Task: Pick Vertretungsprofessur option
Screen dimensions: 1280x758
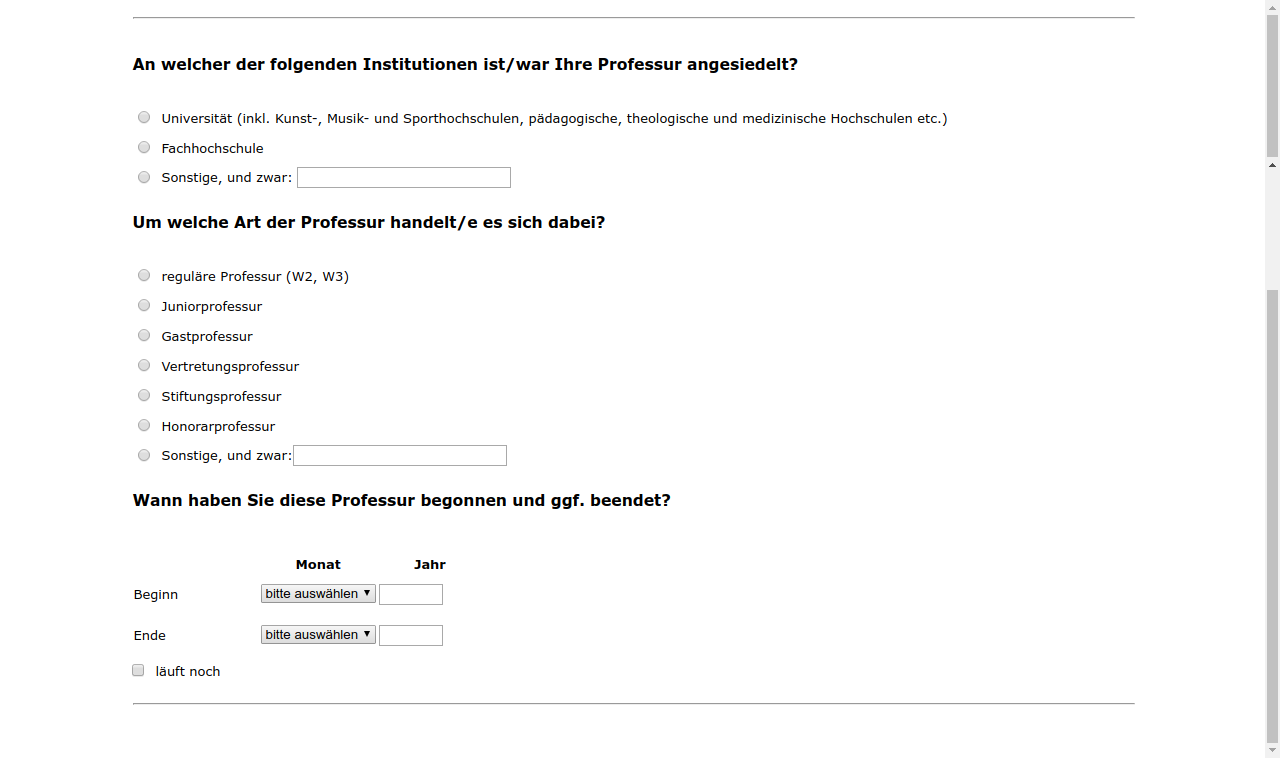Action: click(144, 366)
